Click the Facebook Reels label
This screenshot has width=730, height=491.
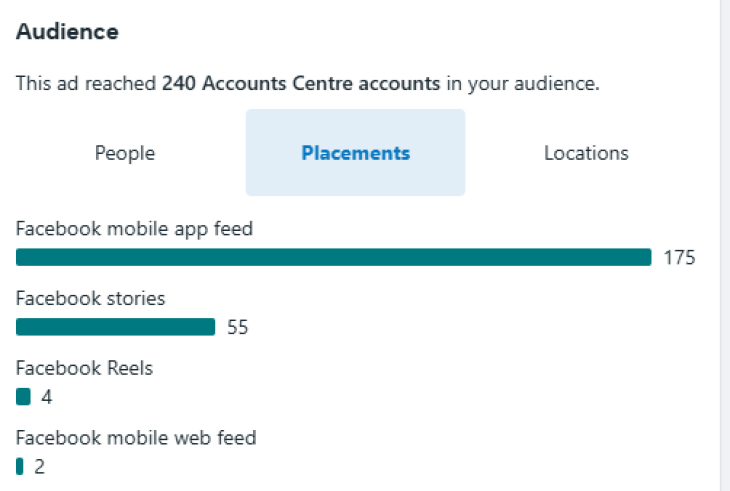84,368
